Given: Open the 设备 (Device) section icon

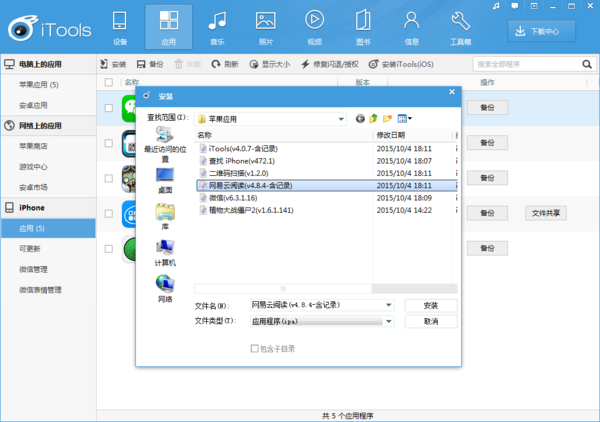Looking at the screenshot, I should click(x=120, y=26).
